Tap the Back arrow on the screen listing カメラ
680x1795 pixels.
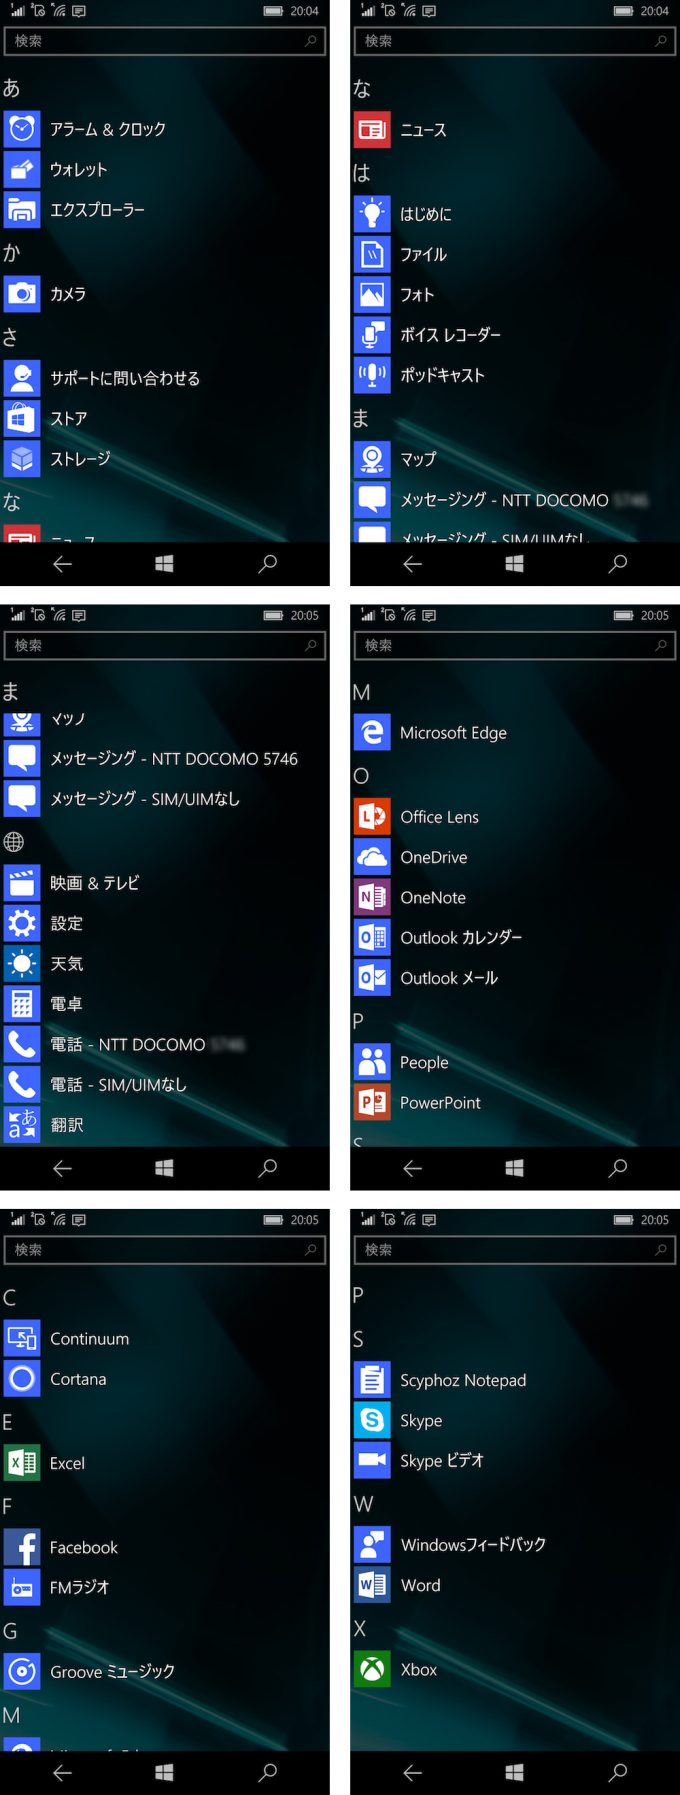coord(62,564)
